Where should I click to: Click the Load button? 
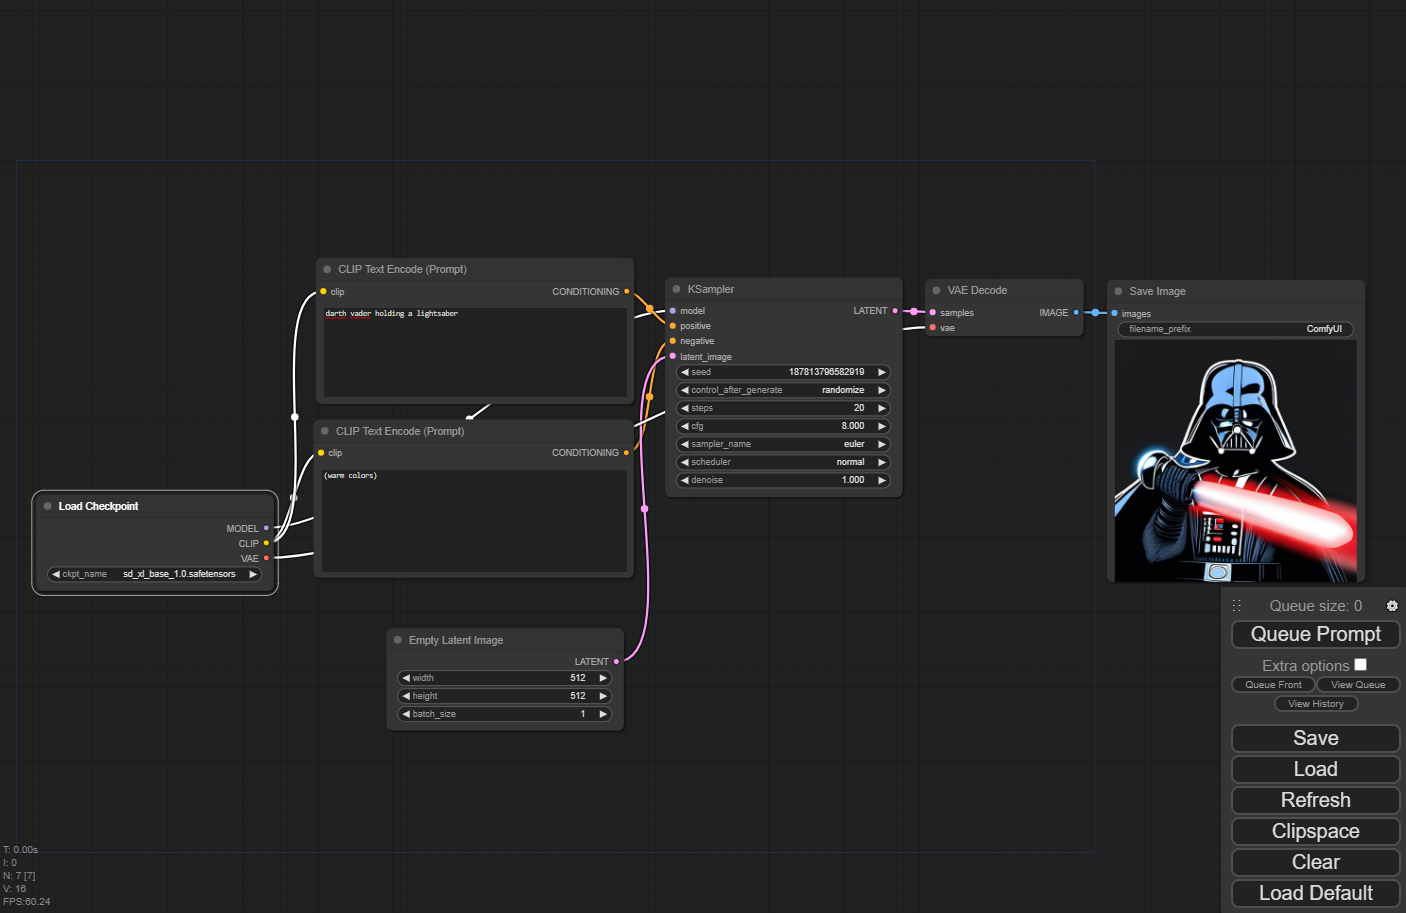pyautogui.click(x=1315, y=769)
